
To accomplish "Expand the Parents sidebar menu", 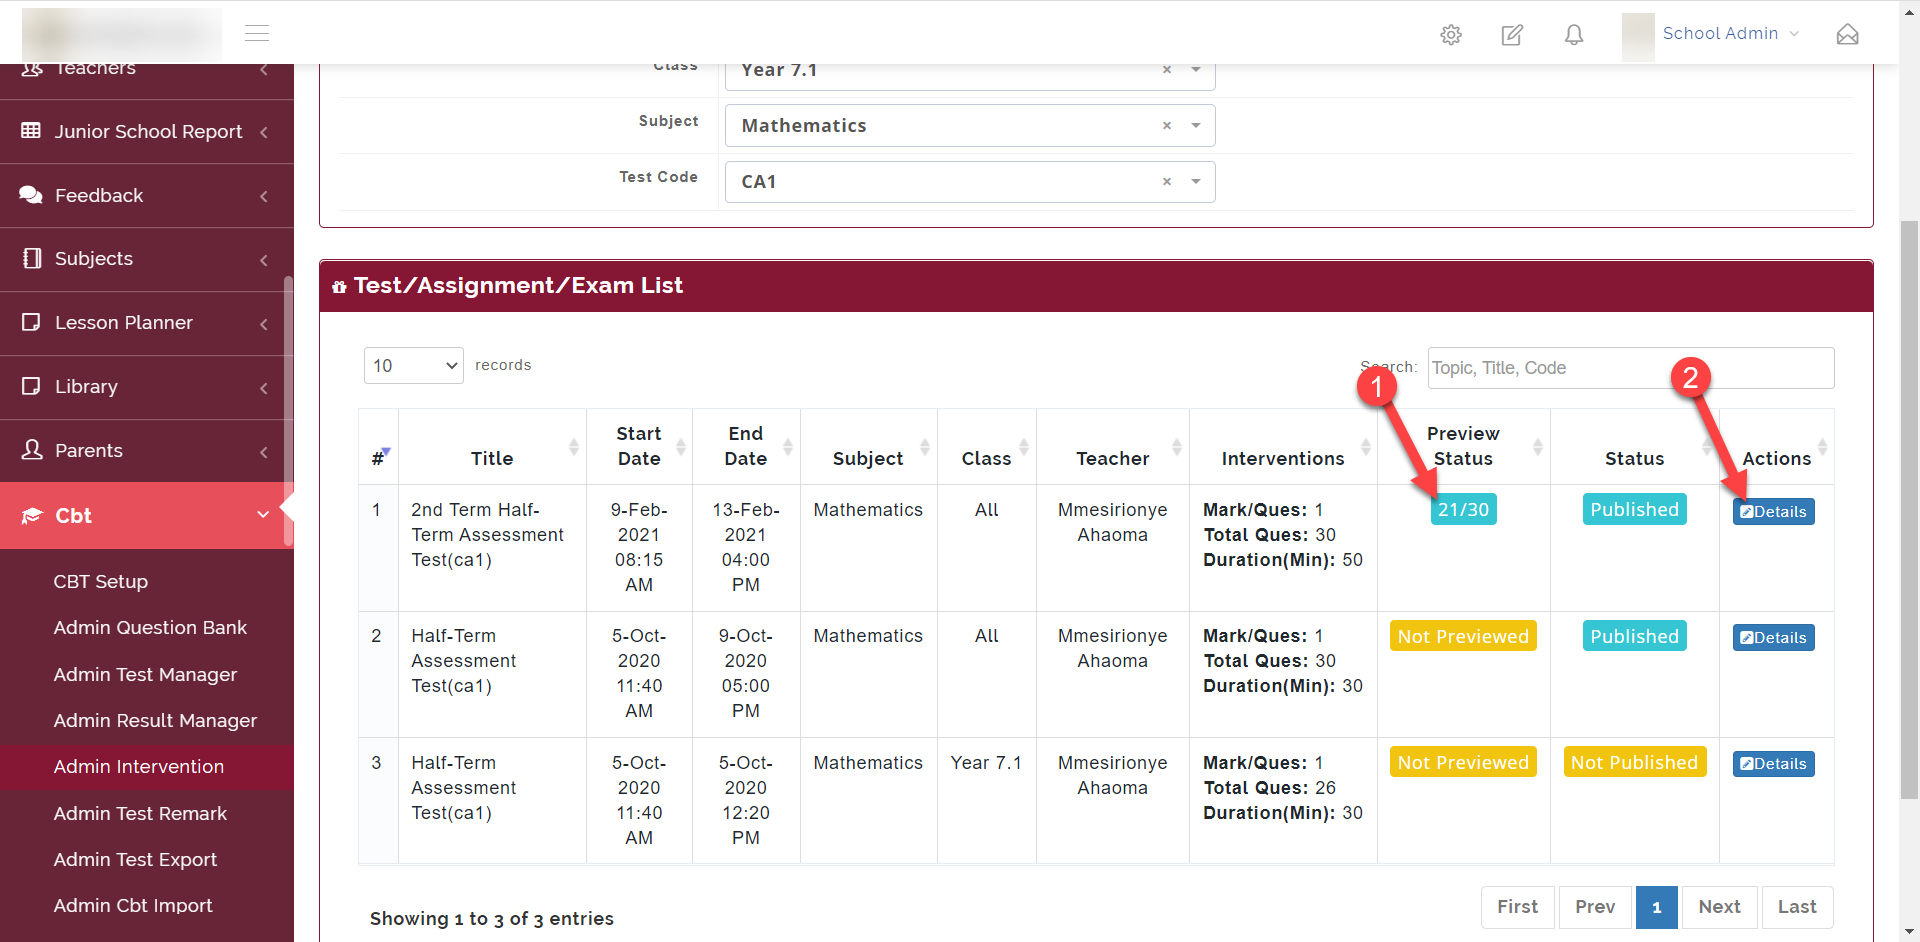I will [x=147, y=451].
